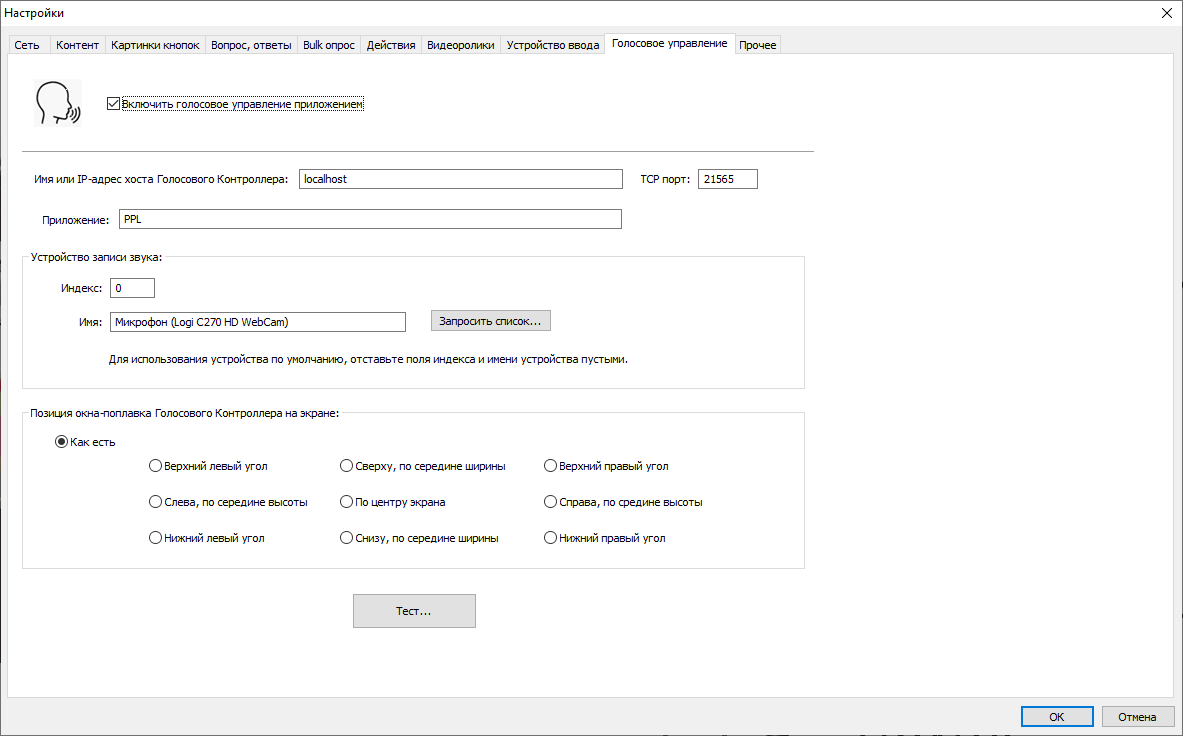Click the 'Отмена' button
This screenshot has width=1183, height=736.
coord(1137,717)
